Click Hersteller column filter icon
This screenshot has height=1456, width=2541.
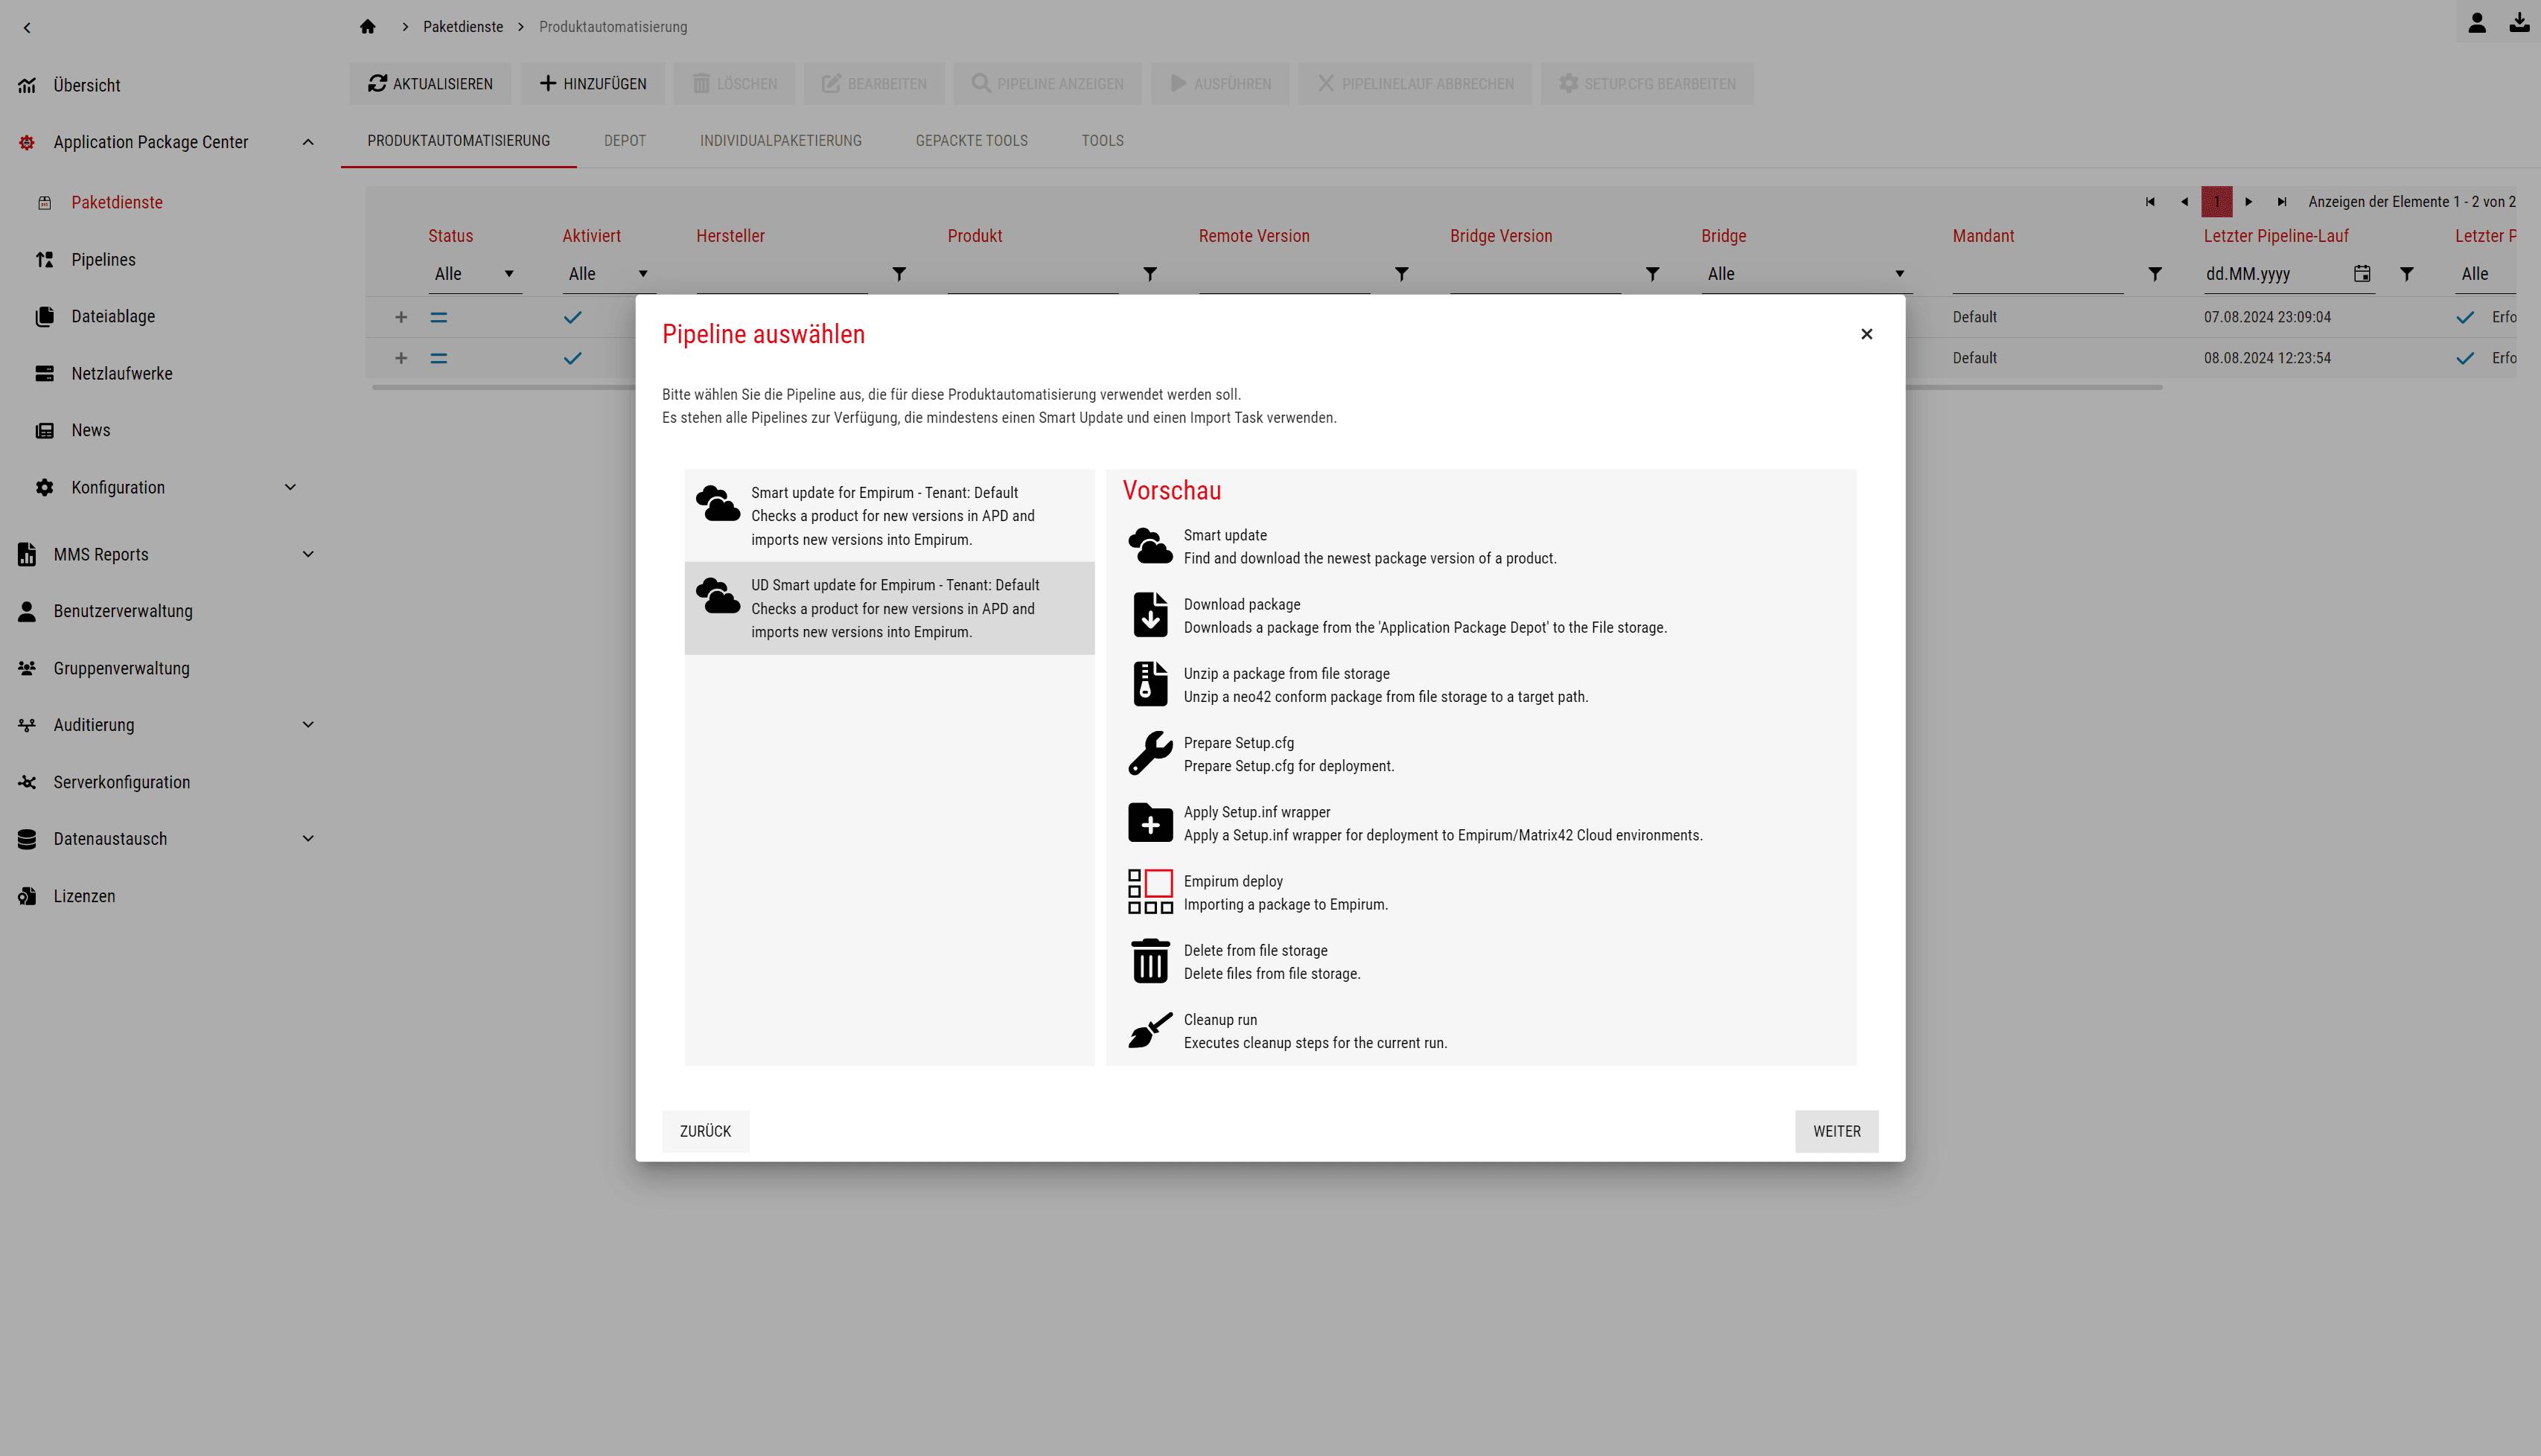point(899,274)
